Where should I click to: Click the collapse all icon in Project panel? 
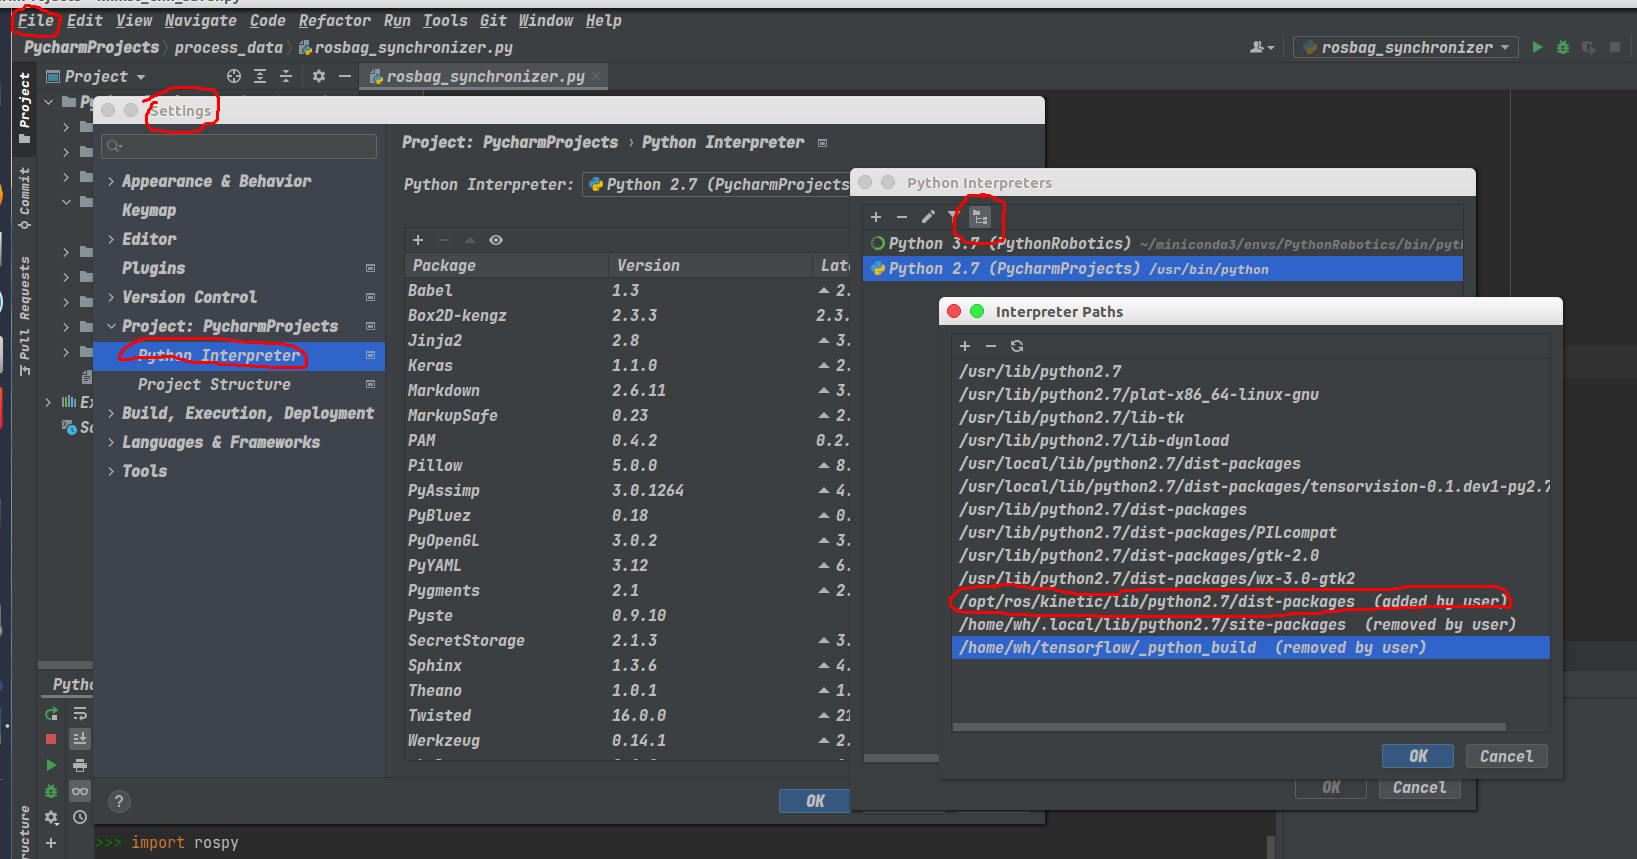coord(286,76)
